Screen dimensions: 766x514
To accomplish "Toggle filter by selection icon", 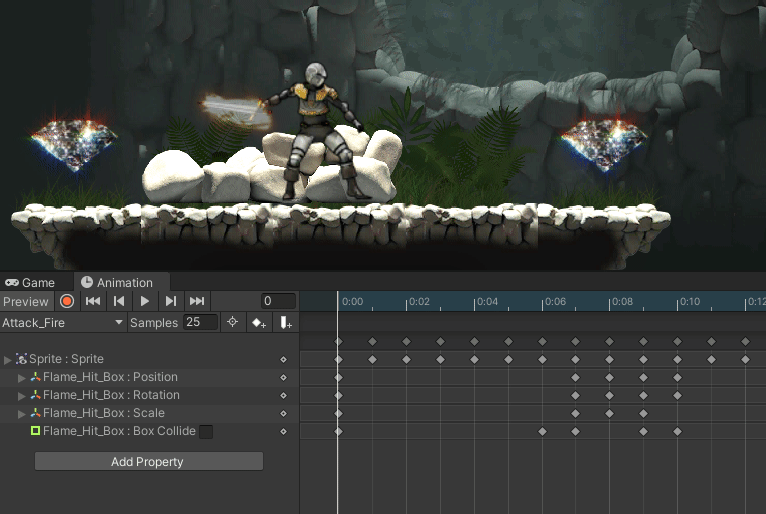I will (233, 322).
